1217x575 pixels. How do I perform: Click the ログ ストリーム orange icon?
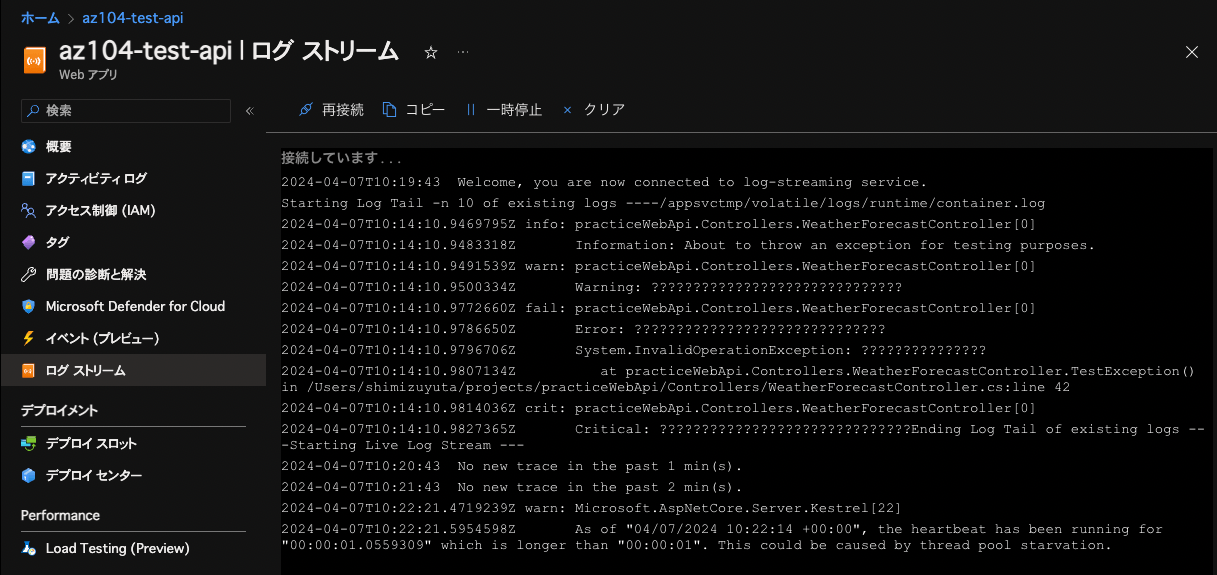29,370
